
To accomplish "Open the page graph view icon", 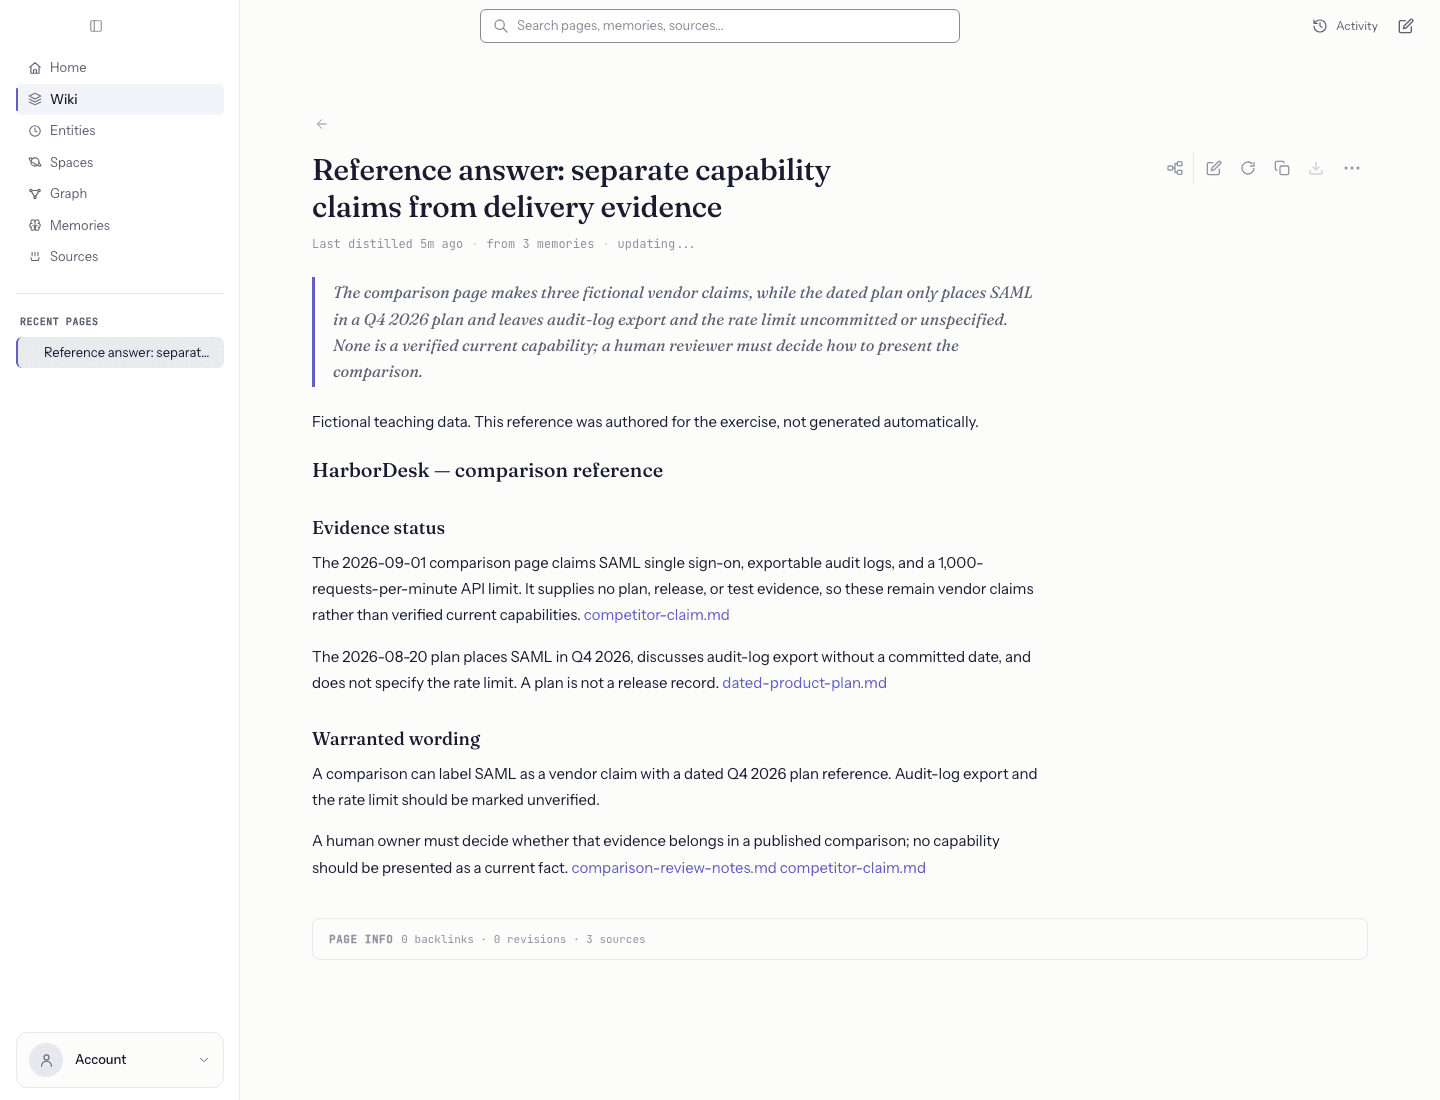I will pyautogui.click(x=1175, y=168).
